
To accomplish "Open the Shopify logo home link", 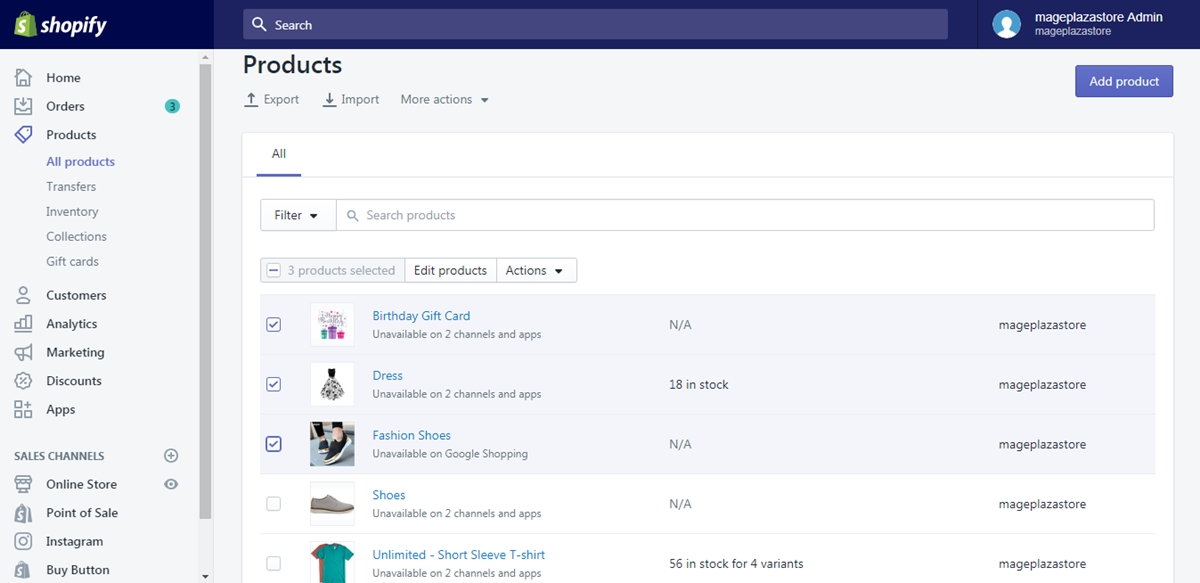I will [60, 24].
